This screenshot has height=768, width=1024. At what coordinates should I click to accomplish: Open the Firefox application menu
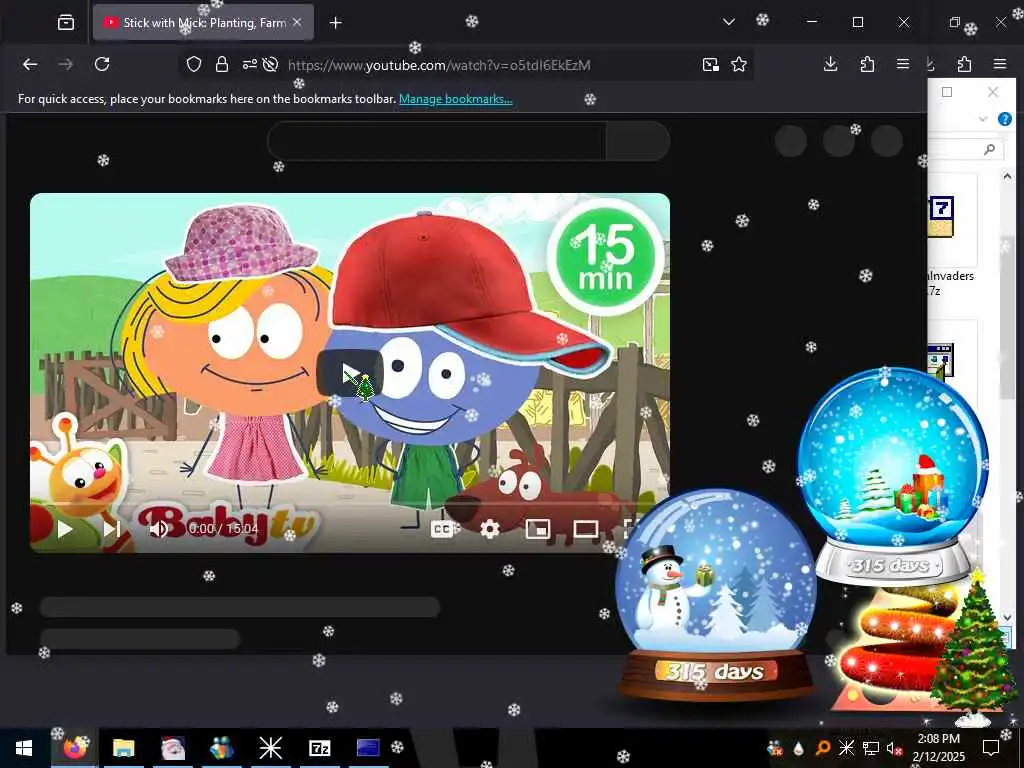(903, 64)
